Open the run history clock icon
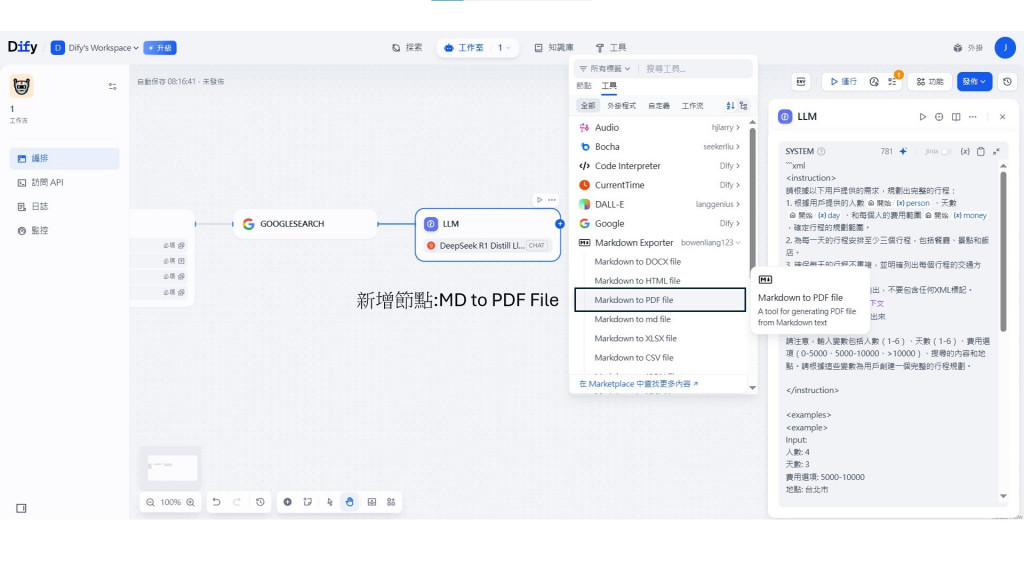 click(874, 82)
